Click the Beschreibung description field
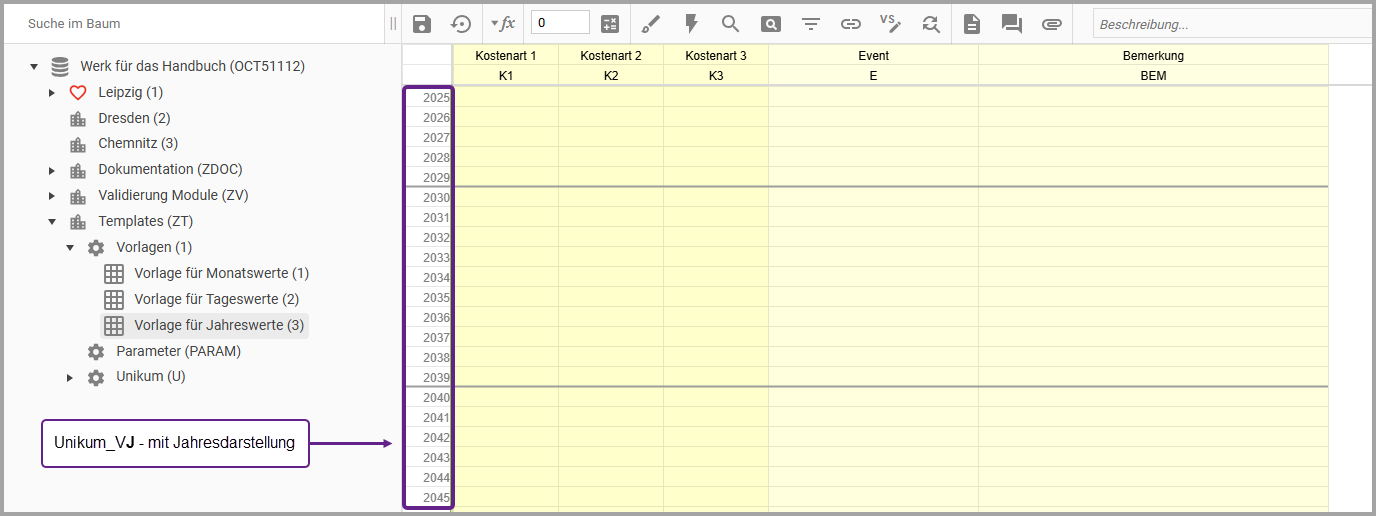 (1230, 24)
